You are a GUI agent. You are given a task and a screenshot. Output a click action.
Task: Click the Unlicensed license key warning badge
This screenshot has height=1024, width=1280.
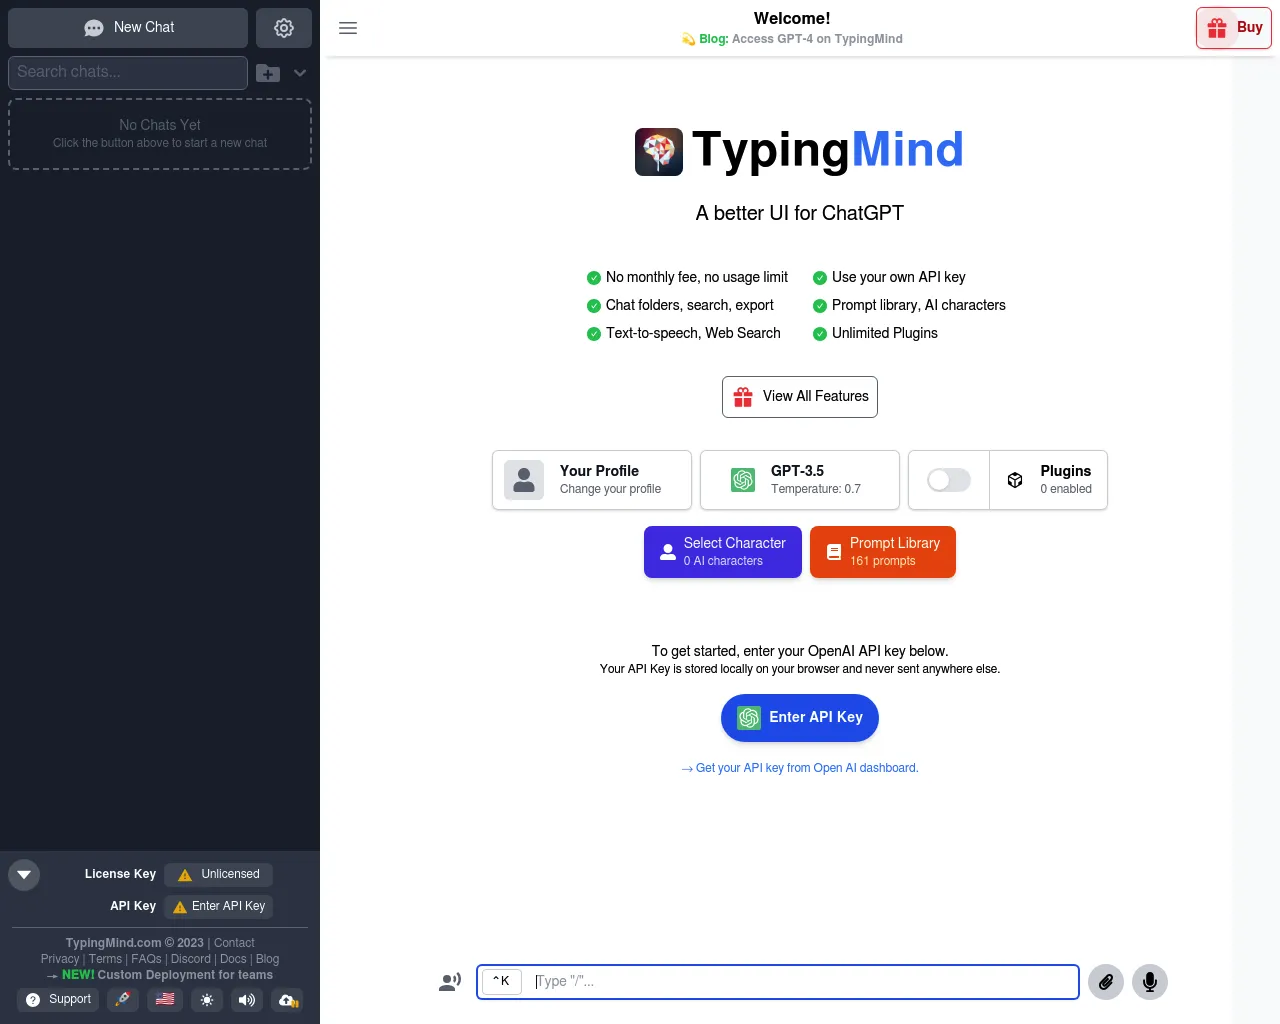click(218, 874)
